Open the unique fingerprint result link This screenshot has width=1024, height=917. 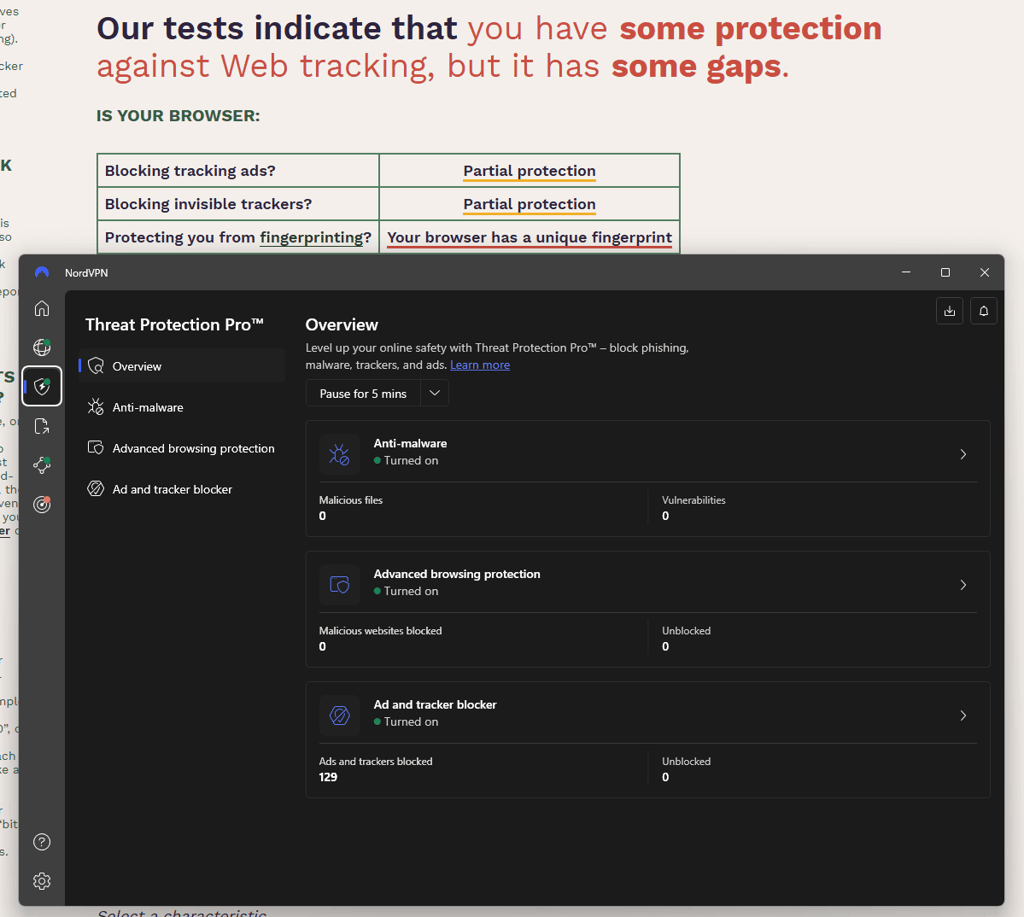click(530, 238)
